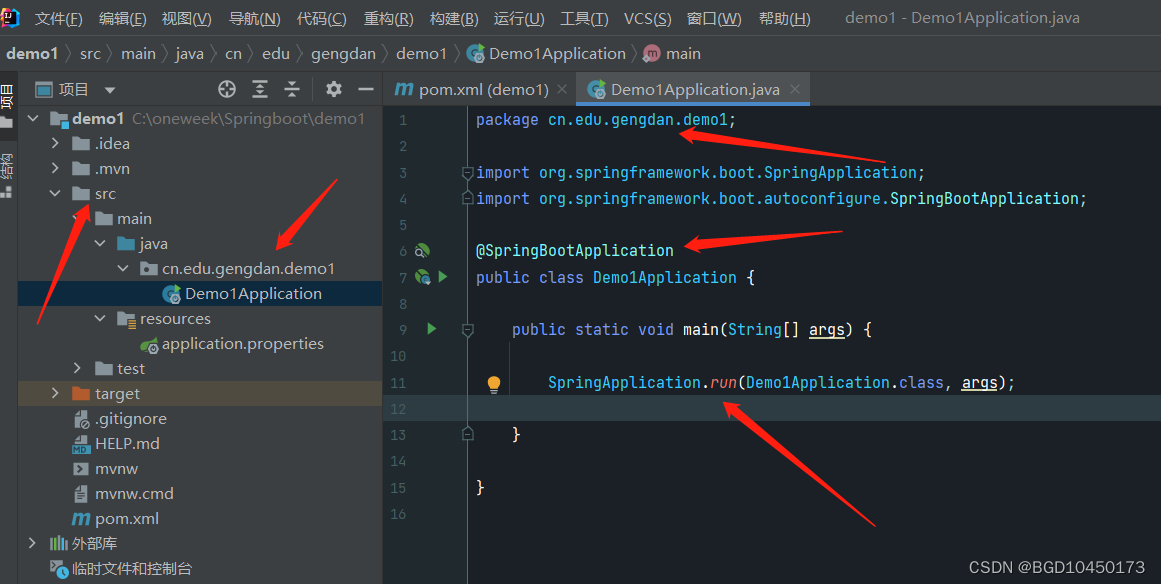
Task: Click the collapse all icon in project panel
Action: coord(292,90)
